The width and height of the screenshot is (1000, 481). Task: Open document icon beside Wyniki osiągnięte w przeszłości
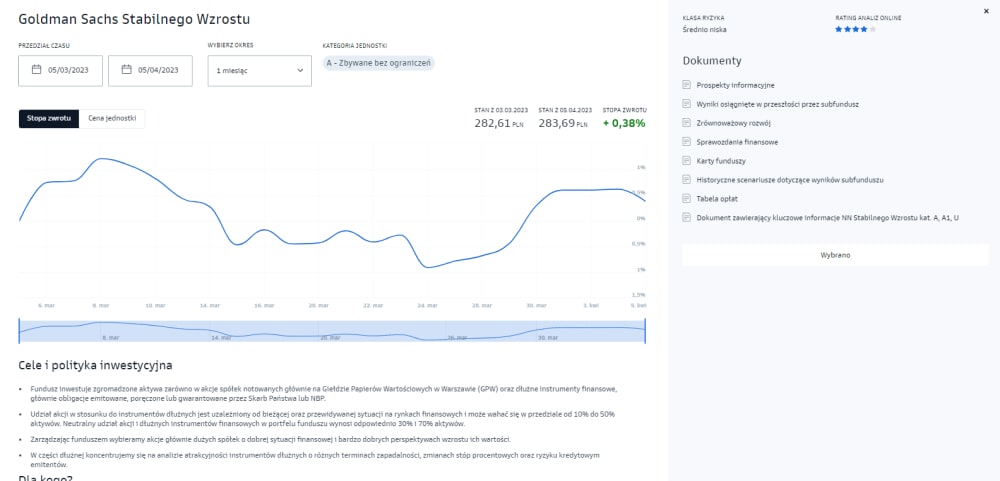[x=687, y=103]
